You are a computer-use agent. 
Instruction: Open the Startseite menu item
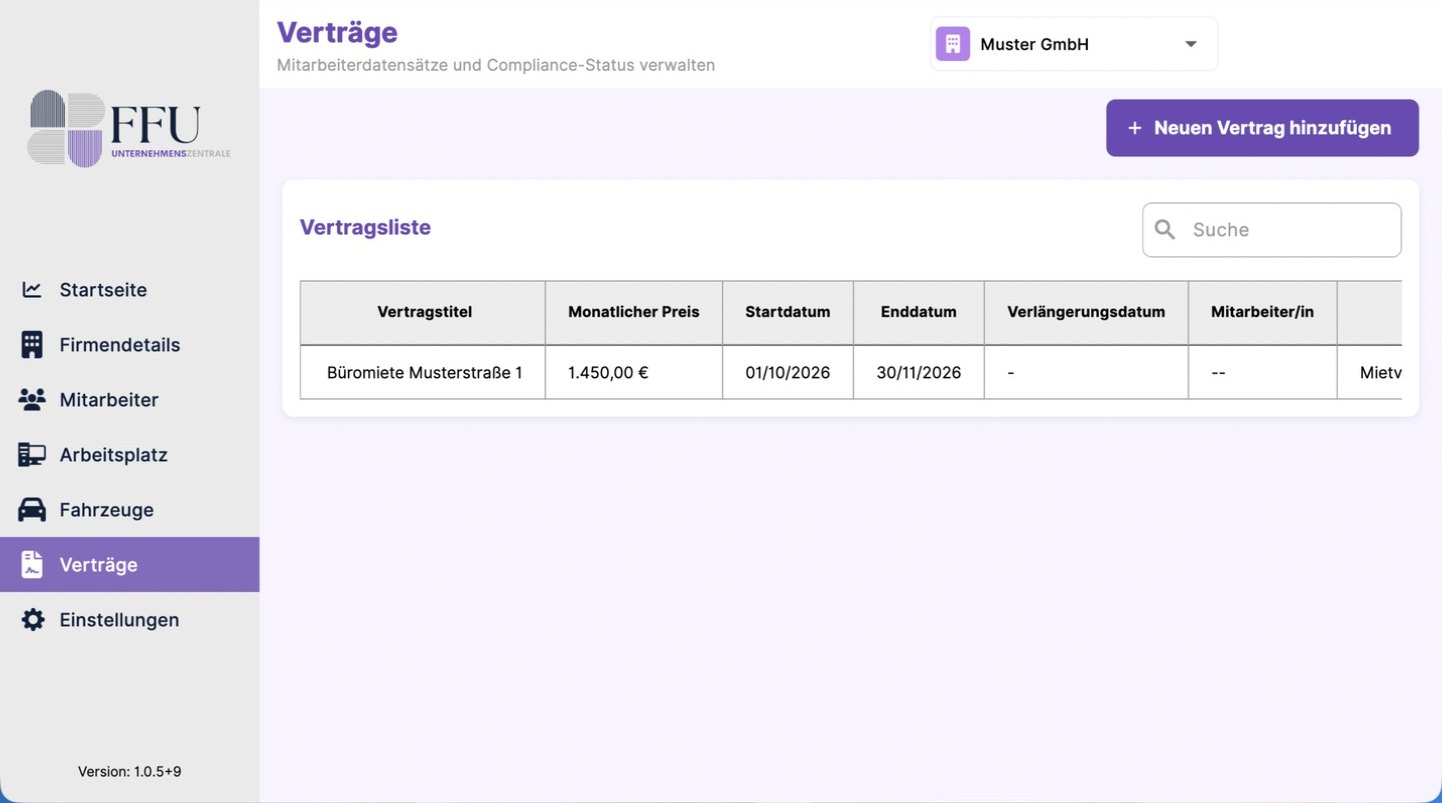pos(130,290)
